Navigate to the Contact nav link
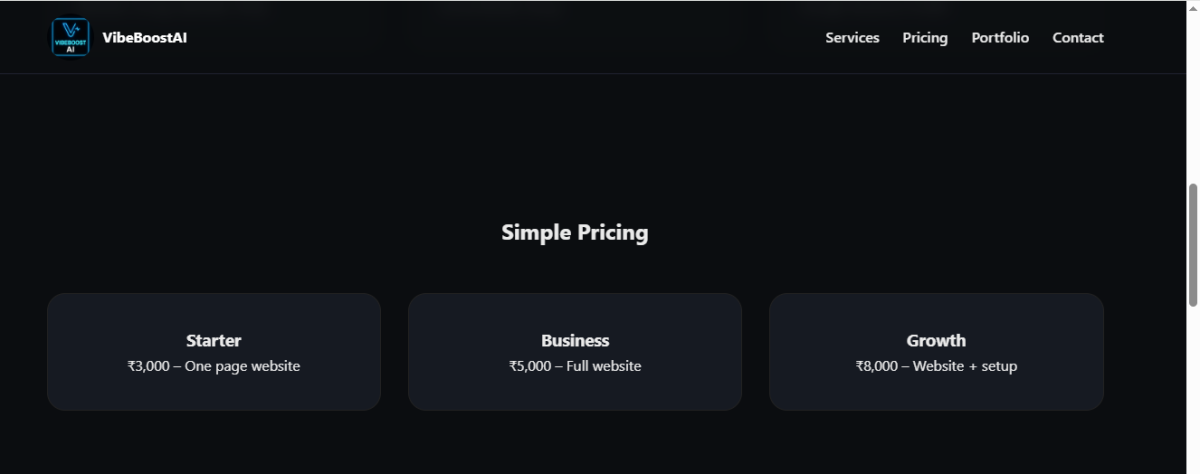1200x474 pixels. pos(1078,38)
